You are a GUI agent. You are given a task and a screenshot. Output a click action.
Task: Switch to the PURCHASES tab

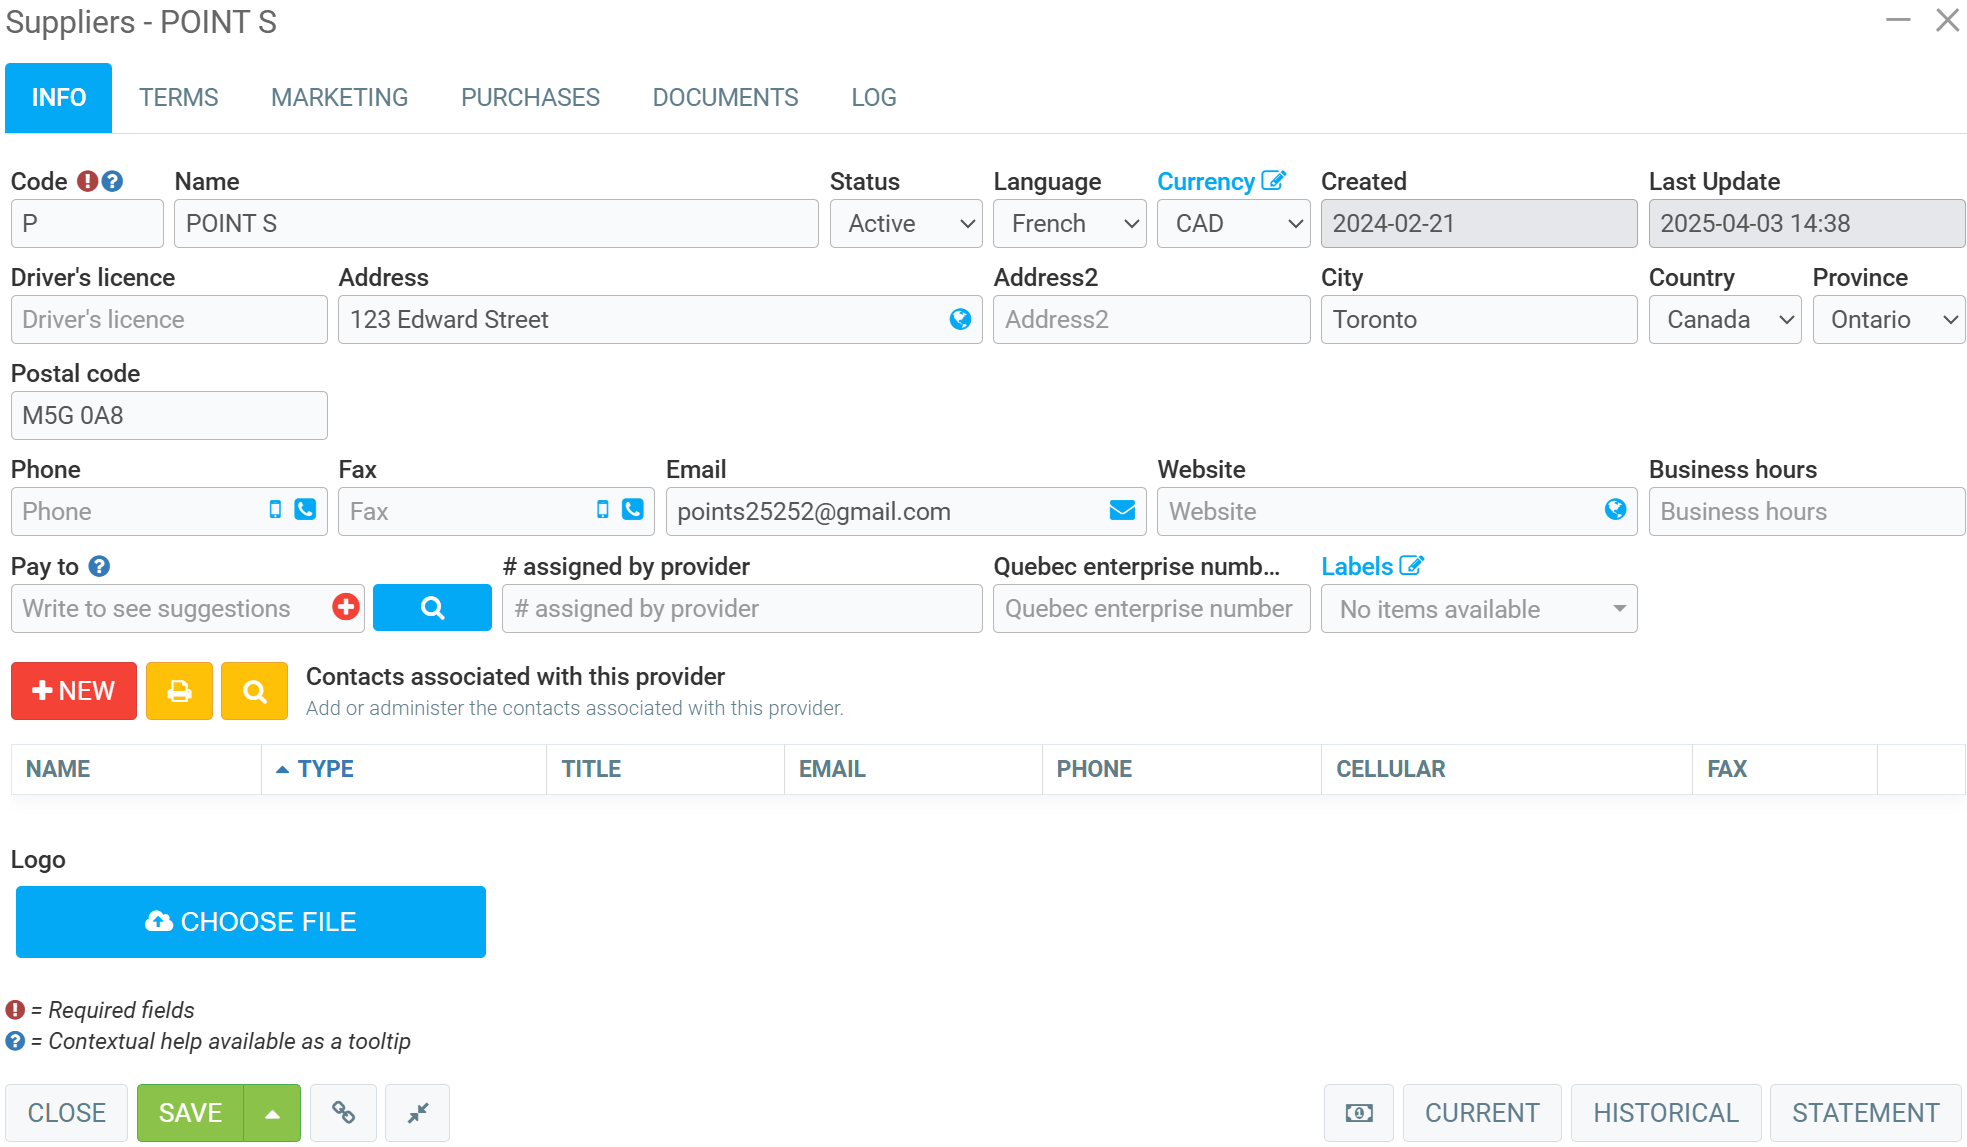[x=530, y=97]
